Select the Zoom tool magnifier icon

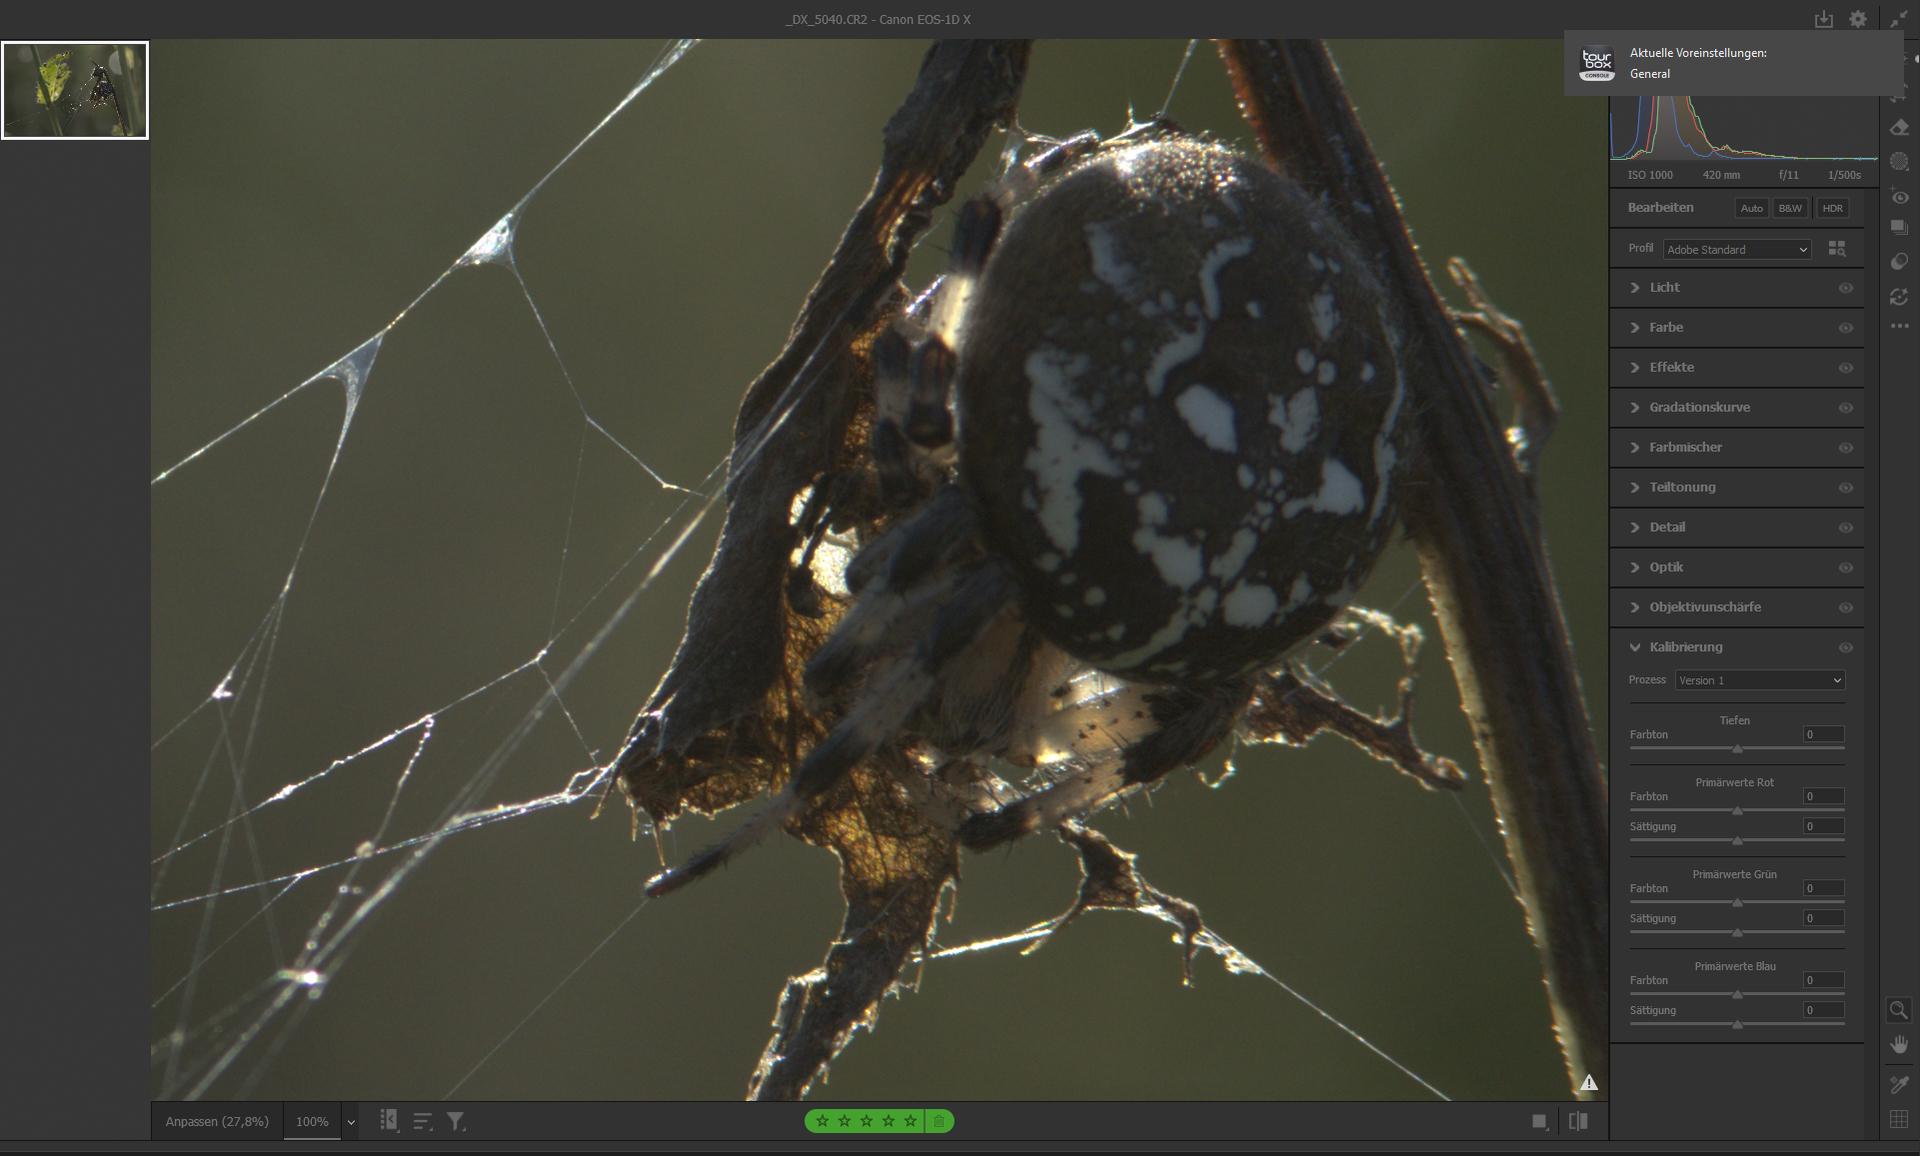tap(1898, 1010)
